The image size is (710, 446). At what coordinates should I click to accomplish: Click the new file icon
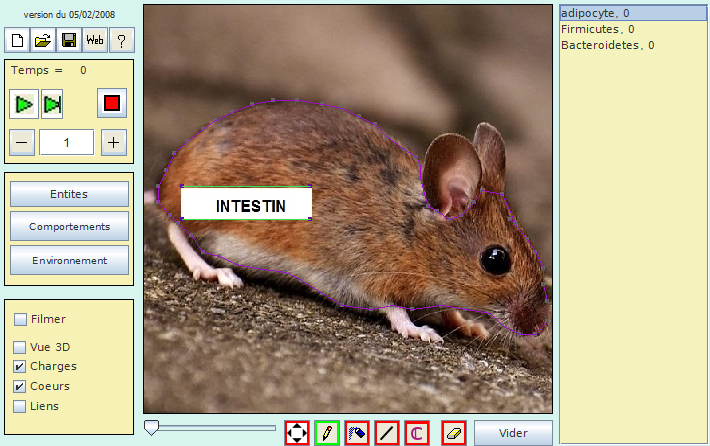coord(18,40)
